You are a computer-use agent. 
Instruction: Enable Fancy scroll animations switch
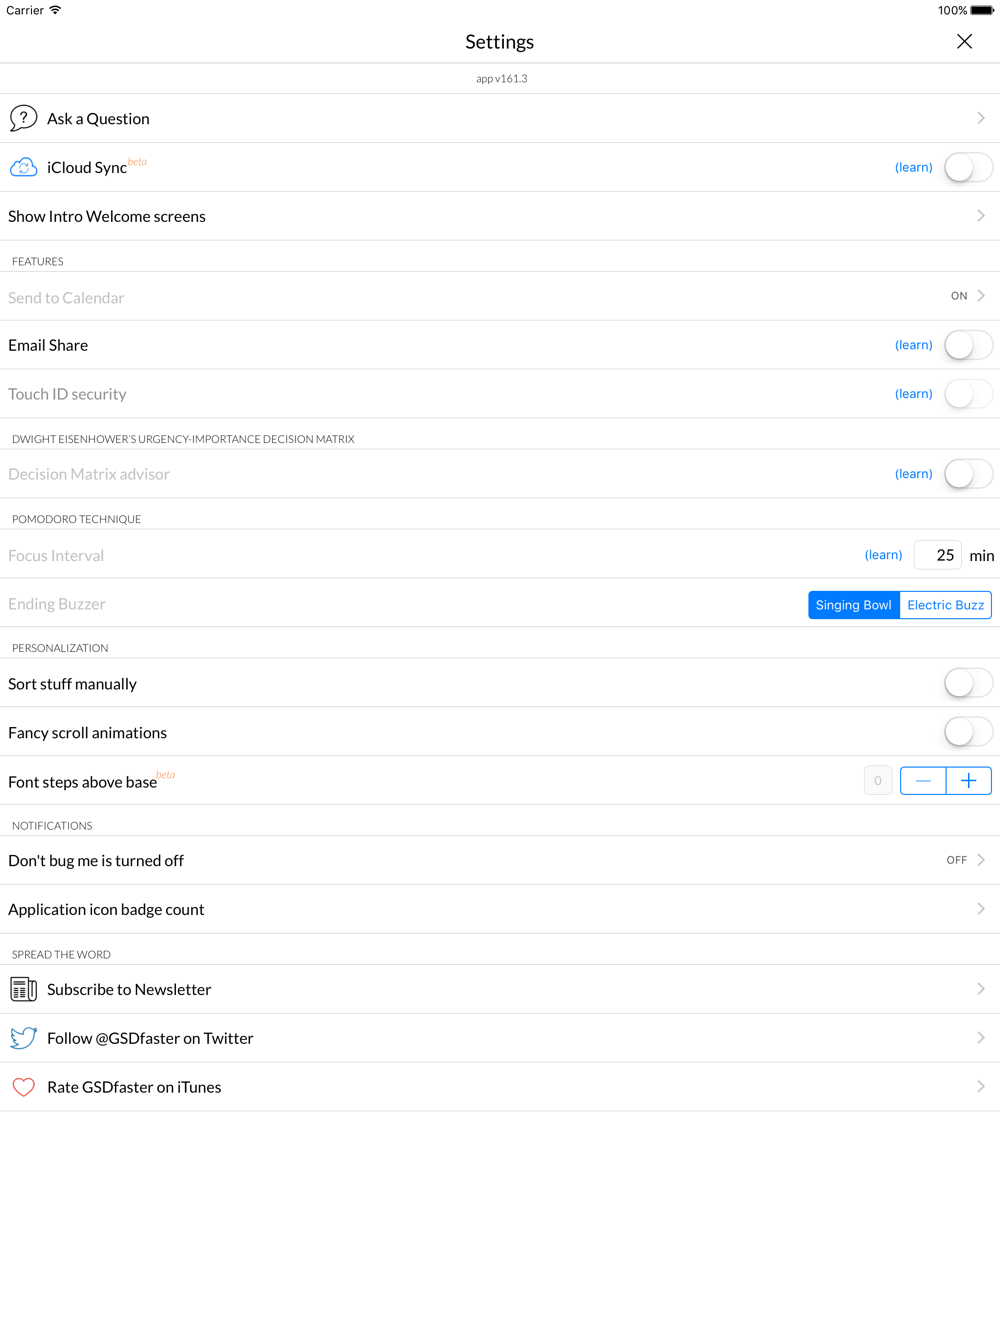point(967,733)
